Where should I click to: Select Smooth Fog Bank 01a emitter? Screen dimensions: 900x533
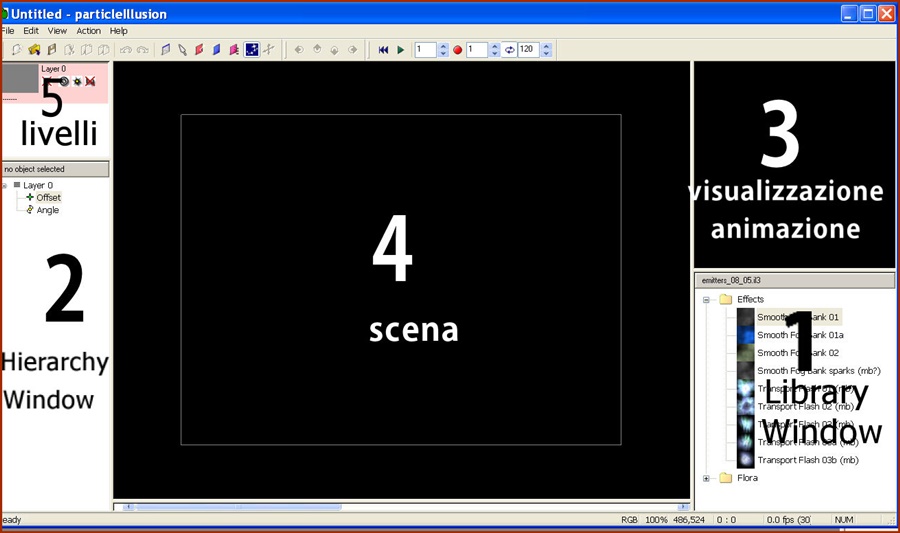(x=800, y=334)
